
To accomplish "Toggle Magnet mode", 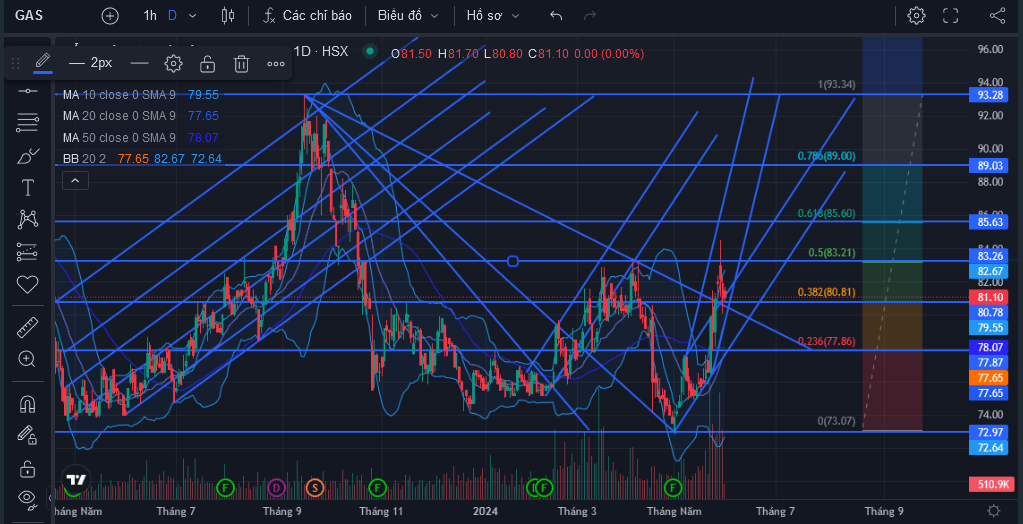I will (x=27, y=404).
